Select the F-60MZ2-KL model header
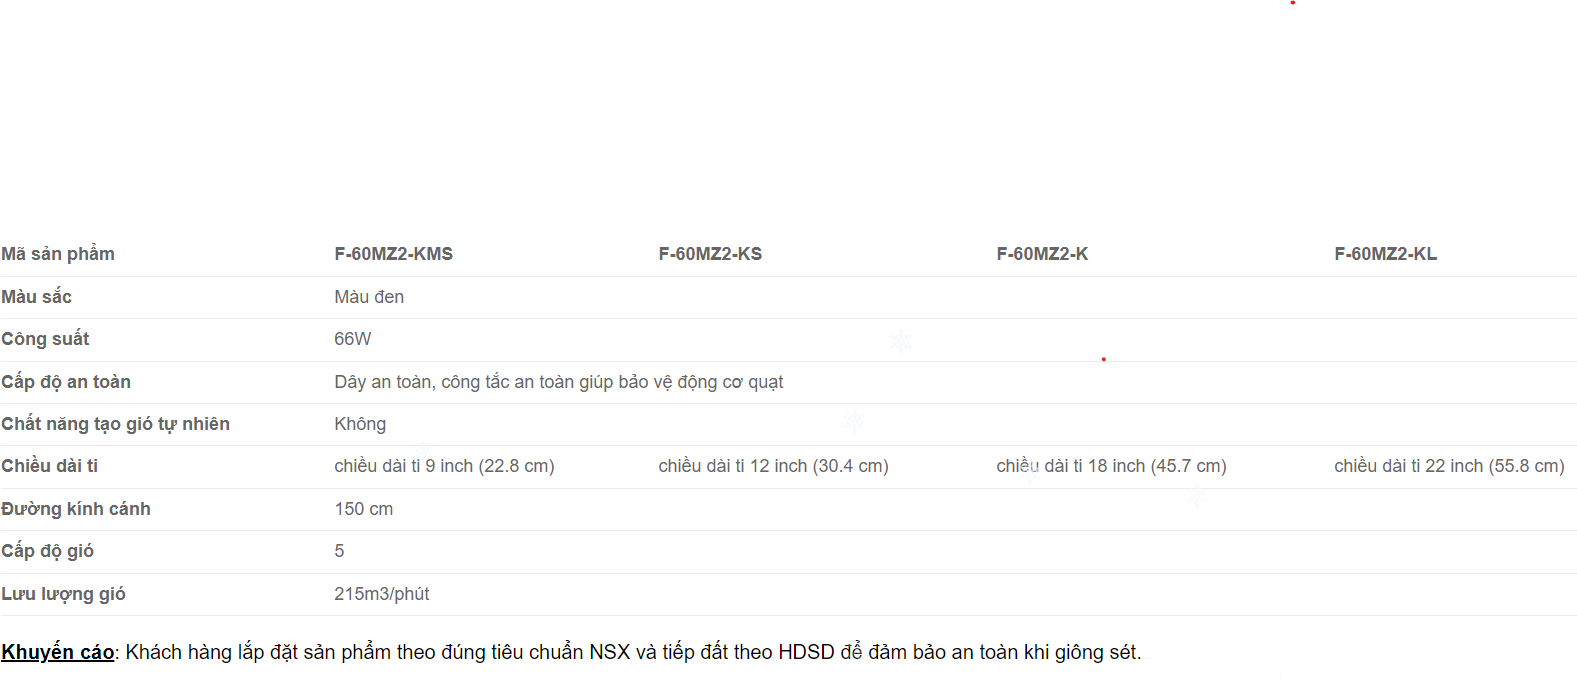 (x=1385, y=254)
